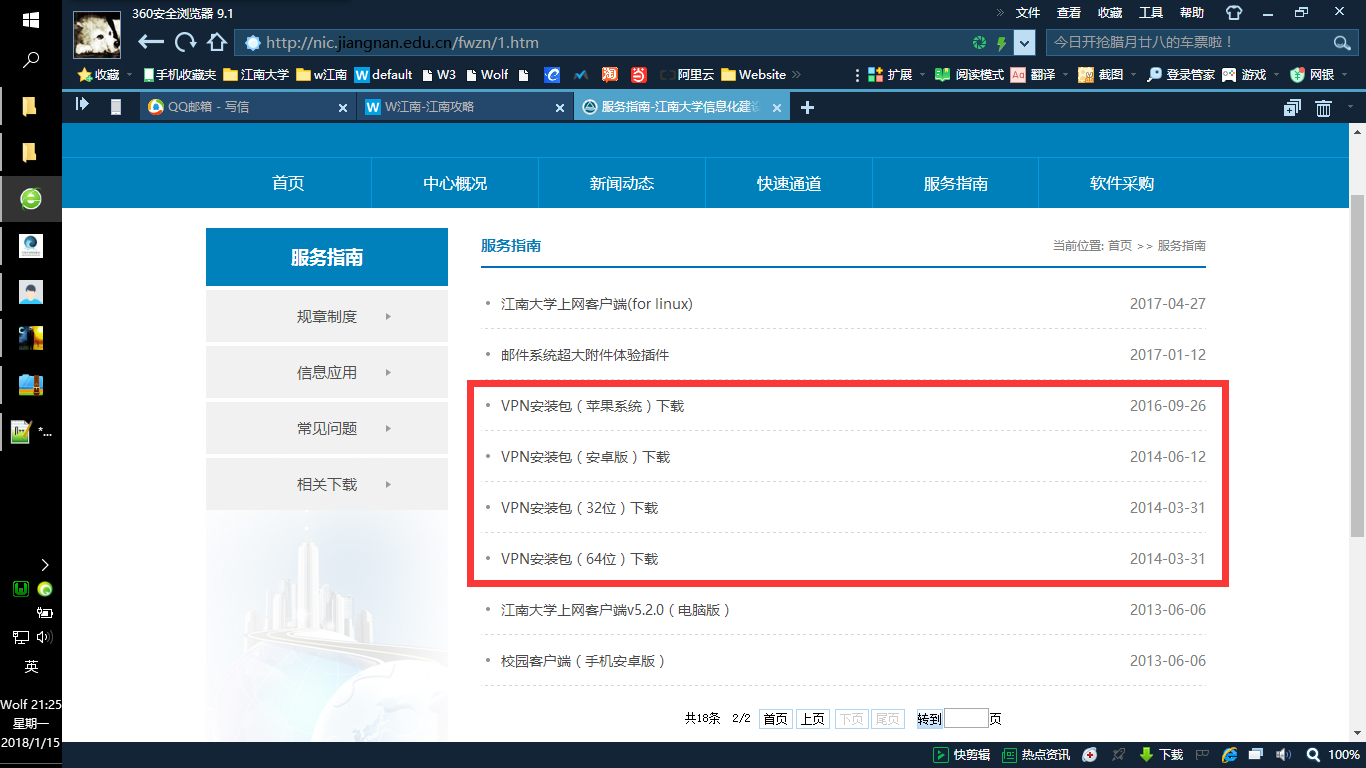This screenshot has height=768, width=1366.
Task: Click the browser back arrow button
Action: pyautogui.click(x=150, y=42)
